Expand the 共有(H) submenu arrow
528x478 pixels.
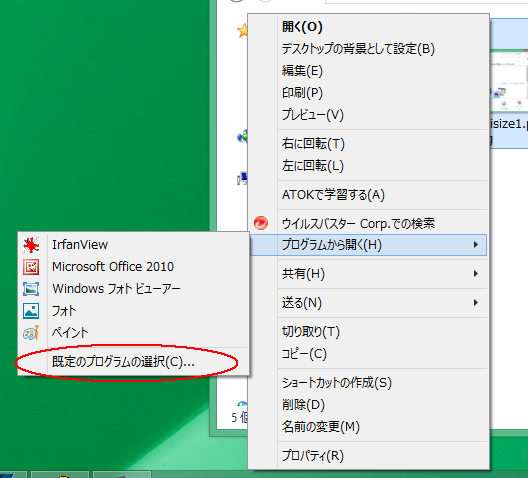tap(475, 274)
